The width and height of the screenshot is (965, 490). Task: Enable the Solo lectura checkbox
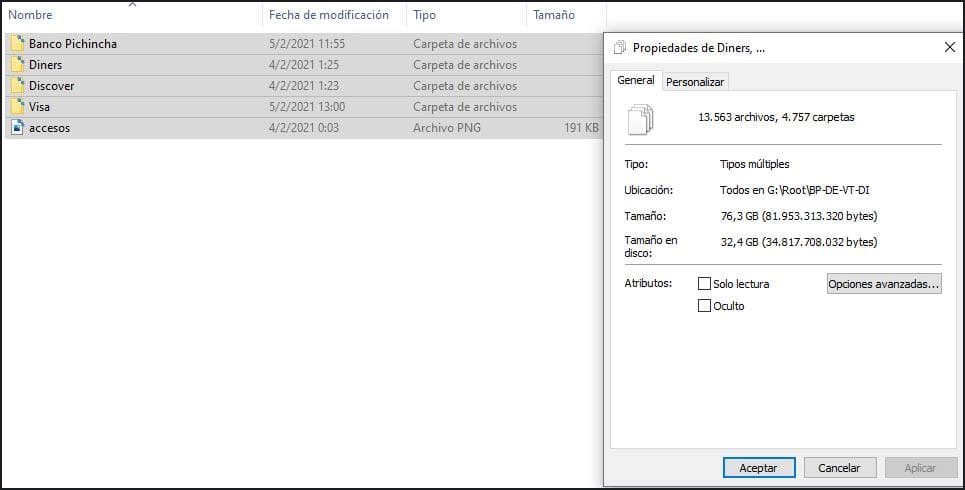click(705, 284)
